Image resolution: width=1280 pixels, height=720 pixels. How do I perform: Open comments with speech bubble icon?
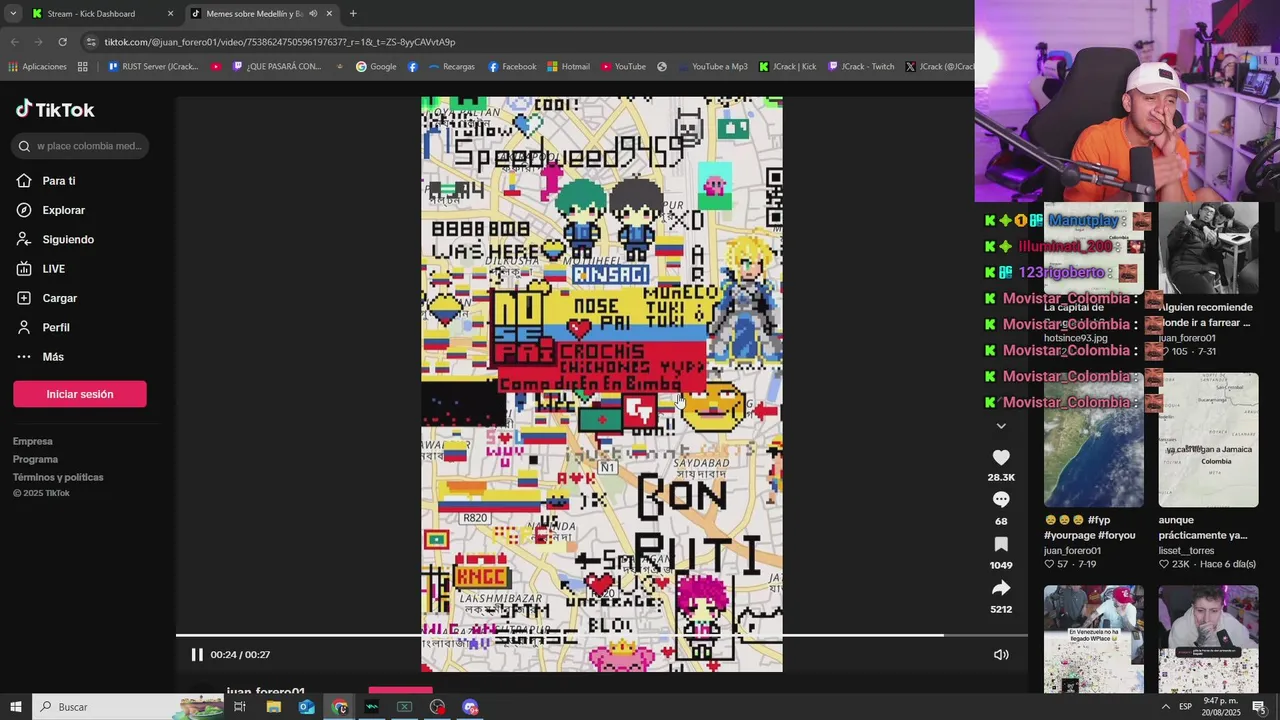coord(1001,500)
